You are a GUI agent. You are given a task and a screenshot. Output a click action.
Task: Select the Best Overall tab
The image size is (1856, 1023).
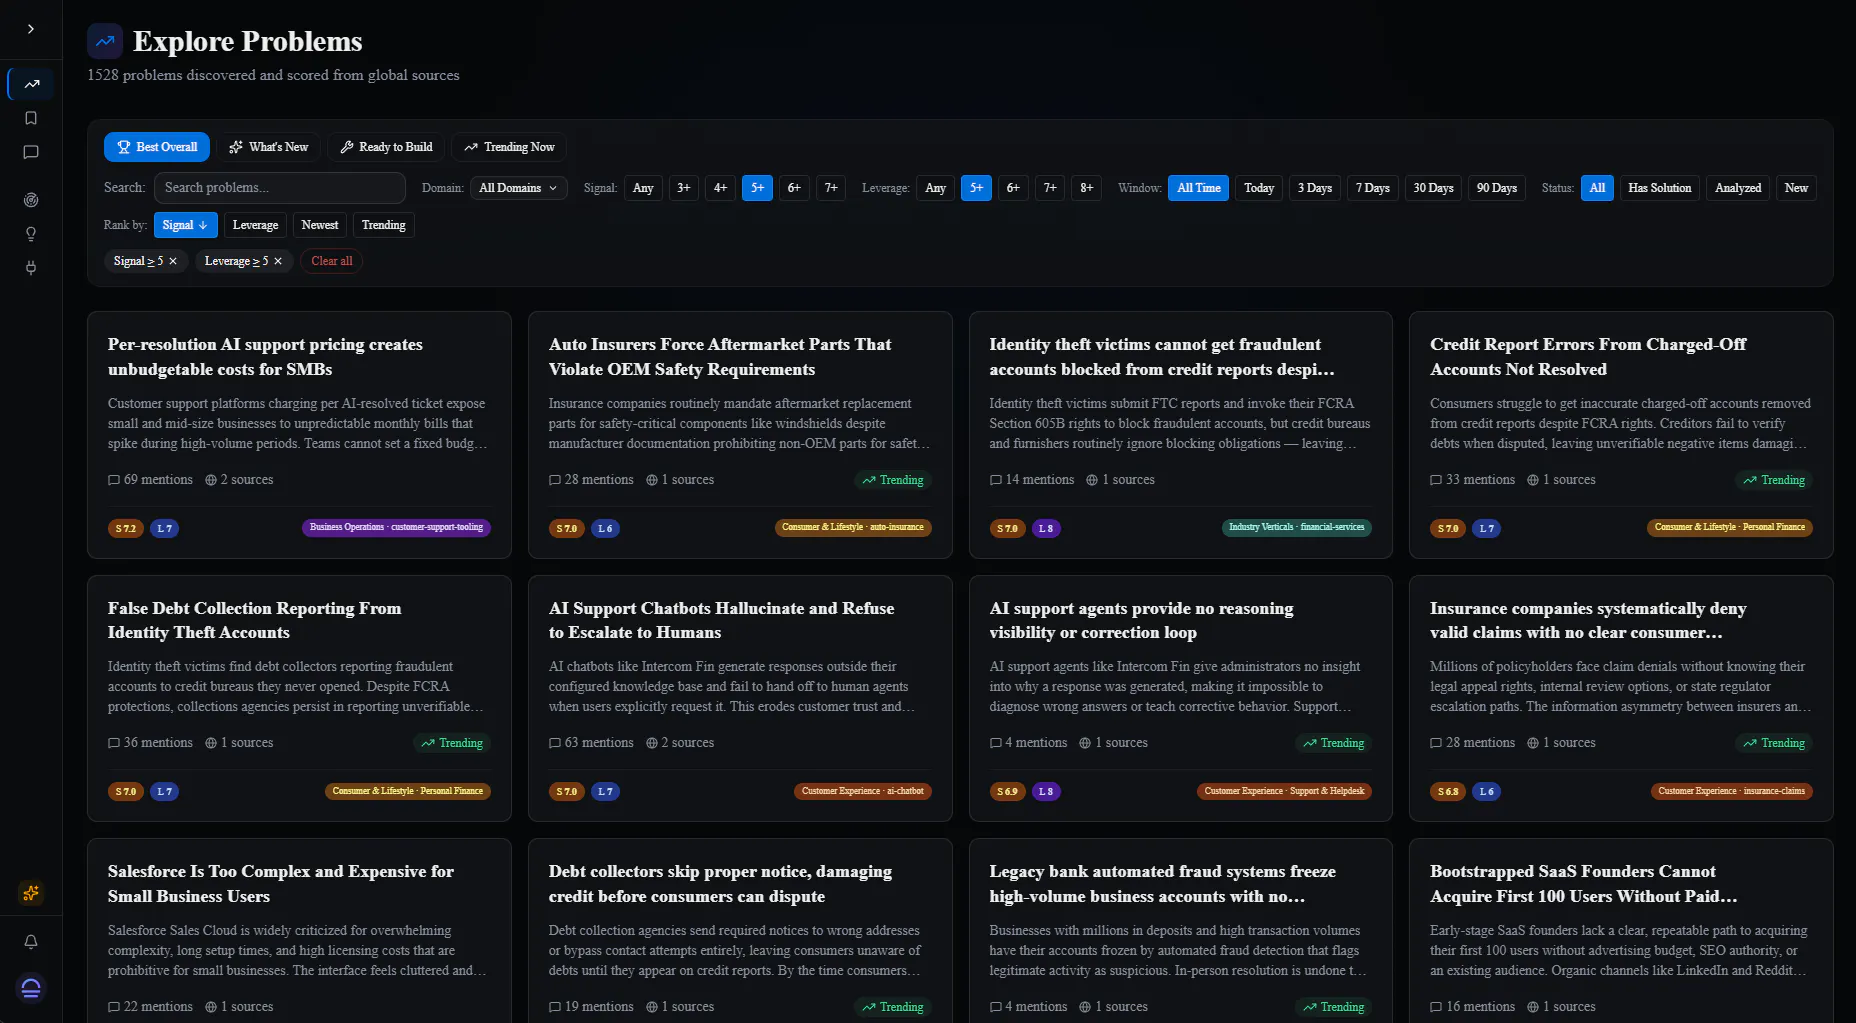coord(157,147)
